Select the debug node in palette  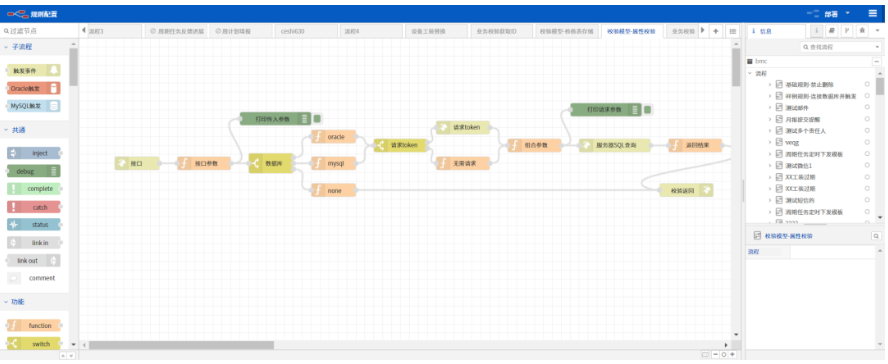point(33,171)
